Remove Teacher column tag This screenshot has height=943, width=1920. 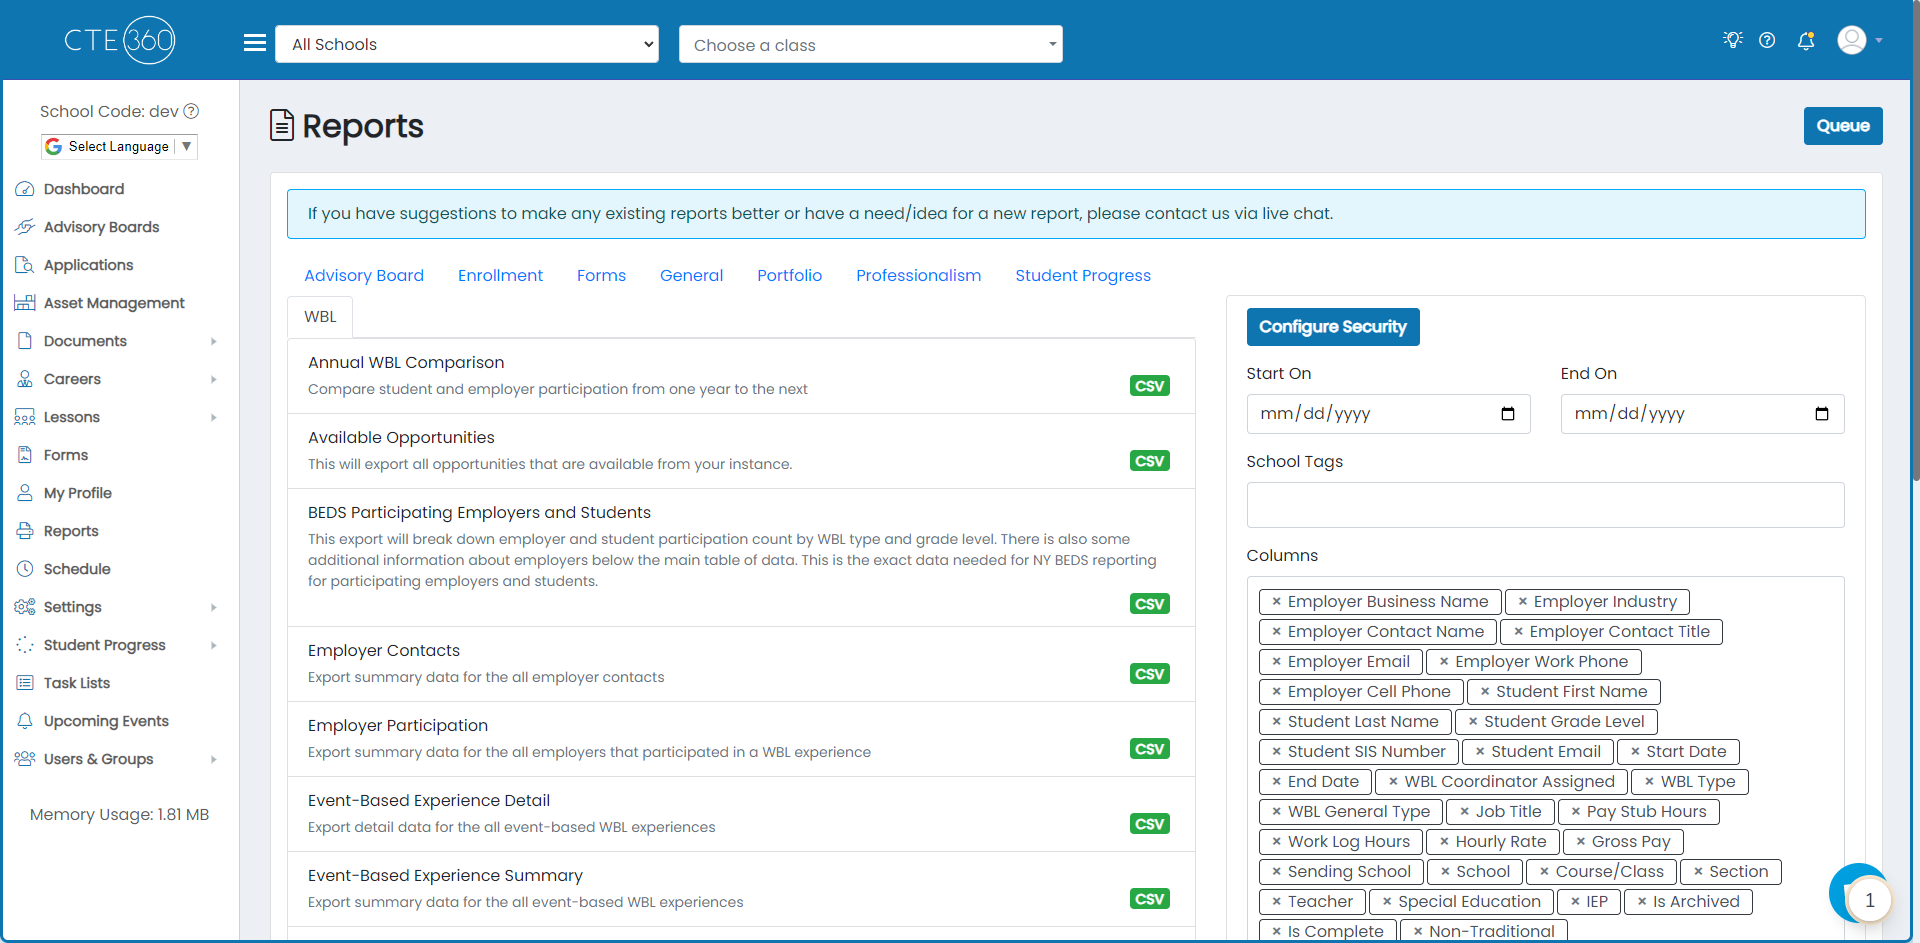point(1276,901)
